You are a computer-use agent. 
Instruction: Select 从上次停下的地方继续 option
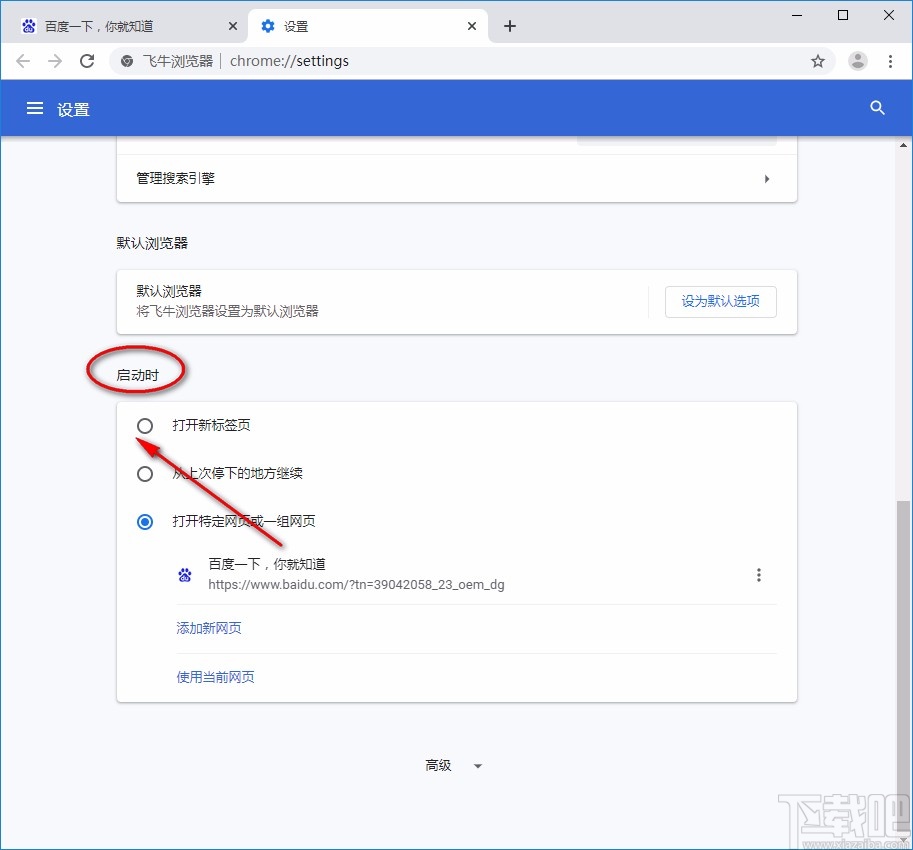[145, 473]
